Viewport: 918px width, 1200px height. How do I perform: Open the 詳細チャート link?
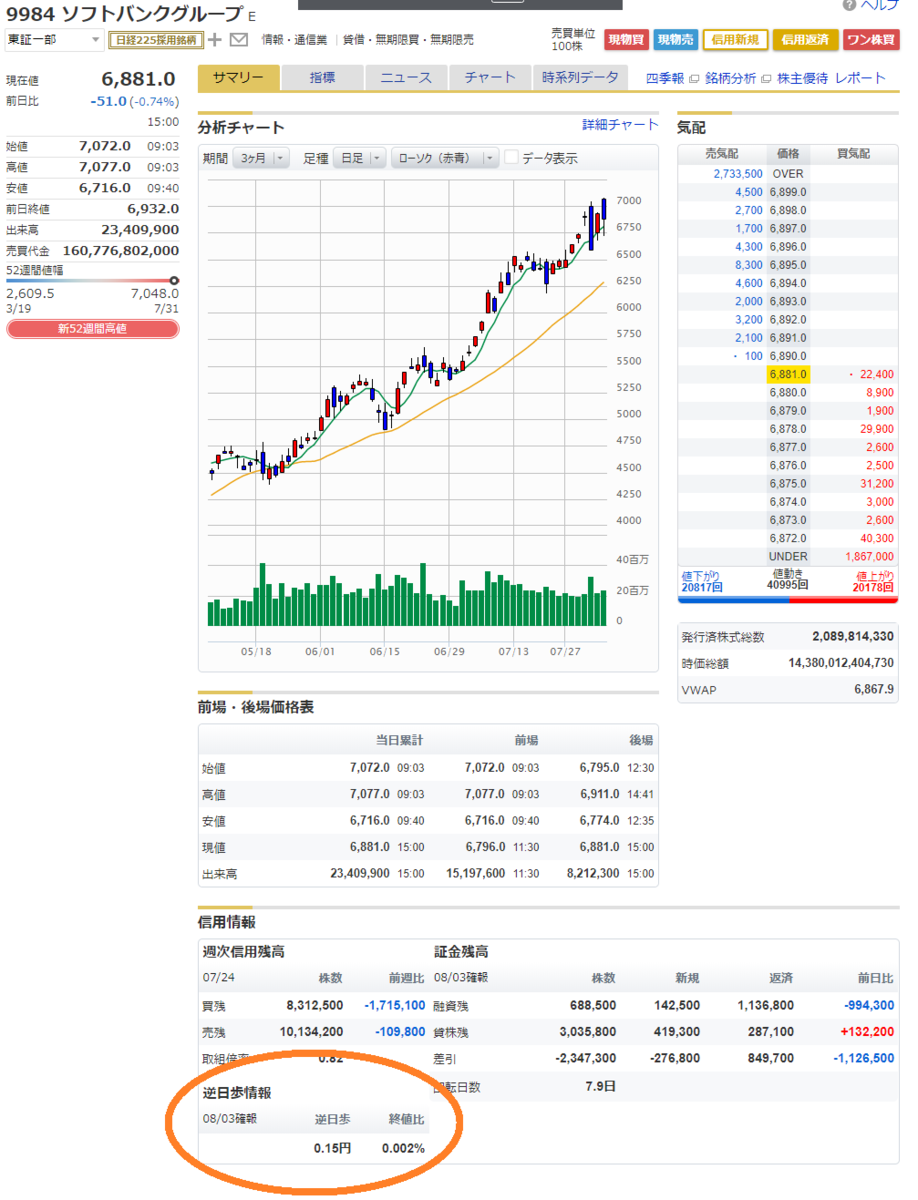[x=621, y=125]
